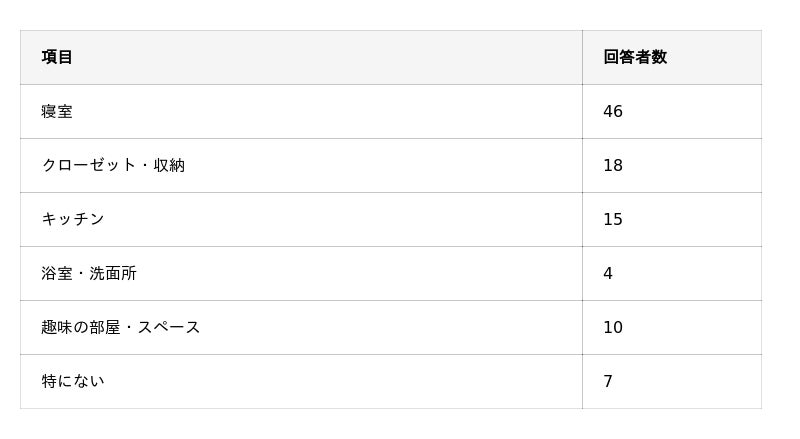Click the value 46 in 寝室 row
The height and width of the screenshot is (439, 800).
[x=613, y=111]
